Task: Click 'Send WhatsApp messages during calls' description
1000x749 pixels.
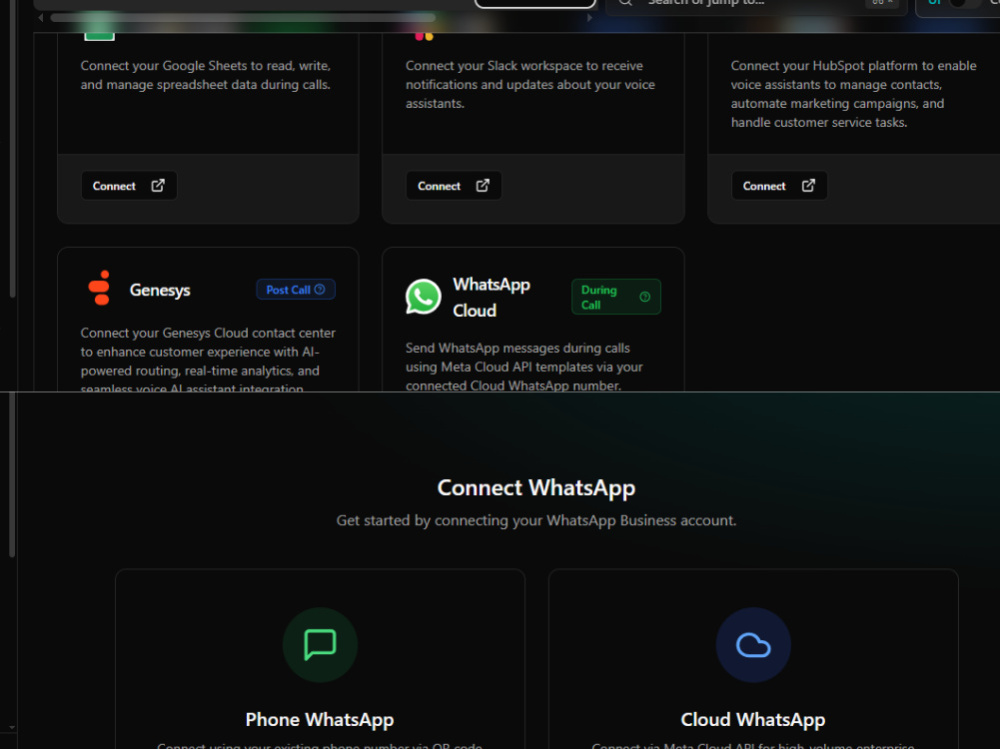Action: pos(524,367)
